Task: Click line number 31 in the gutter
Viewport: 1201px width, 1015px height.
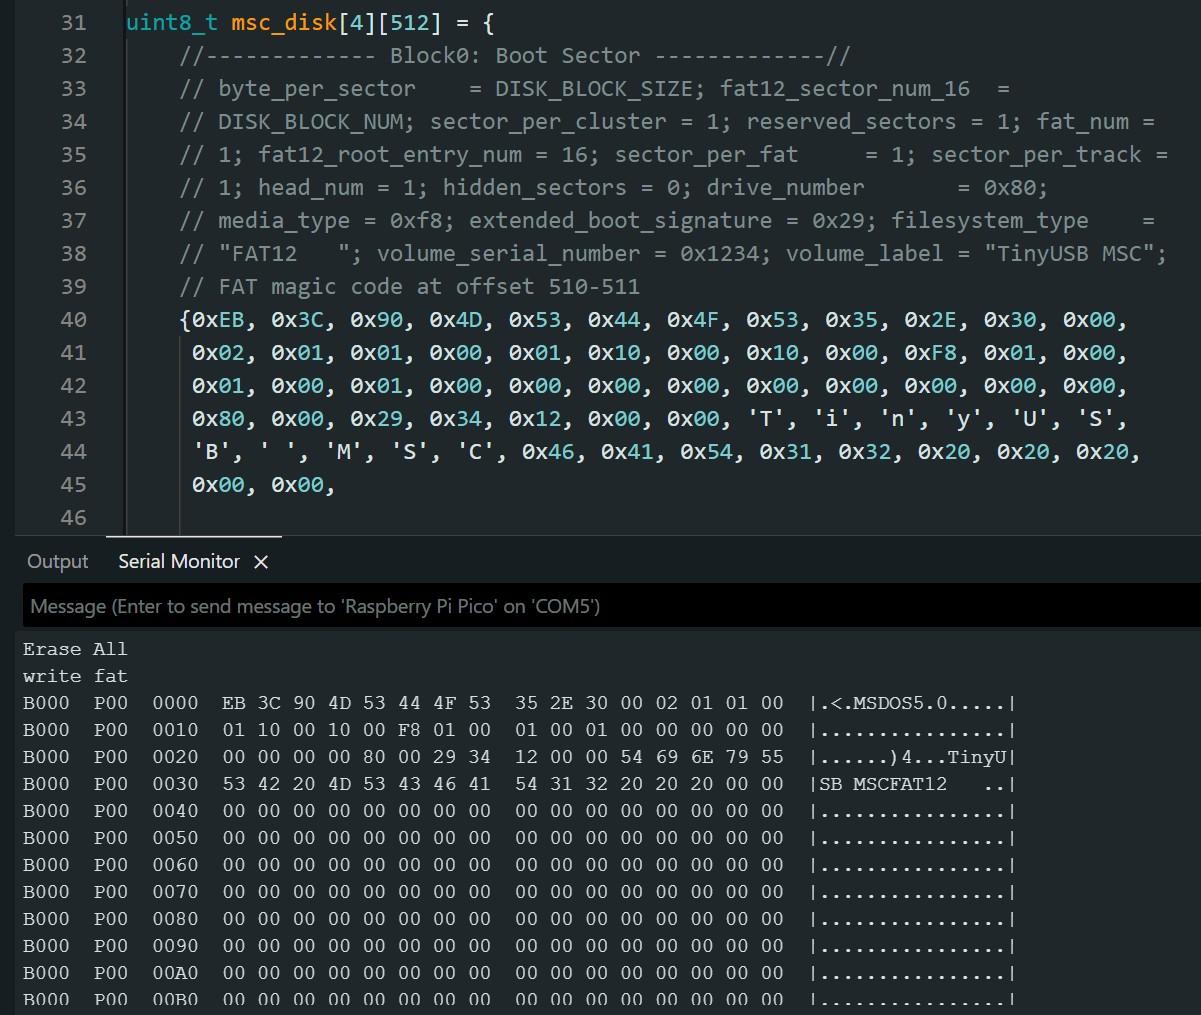Action: pyautogui.click(x=74, y=23)
